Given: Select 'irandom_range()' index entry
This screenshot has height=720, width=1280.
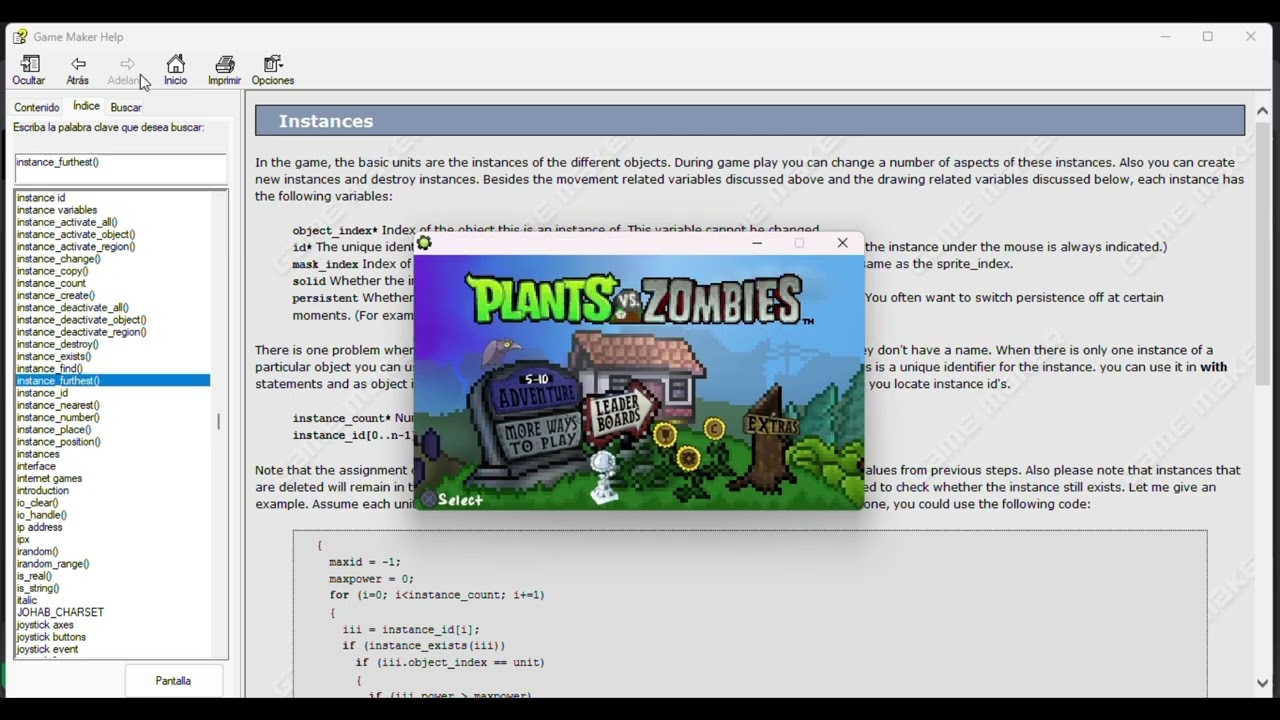Looking at the screenshot, I should pyautogui.click(x=53, y=563).
